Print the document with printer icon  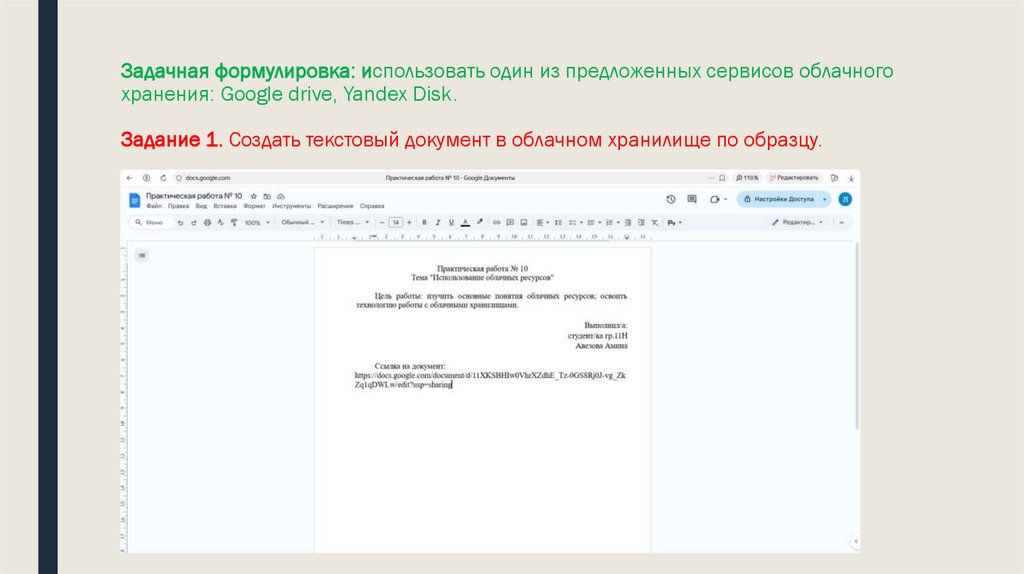click(x=207, y=223)
